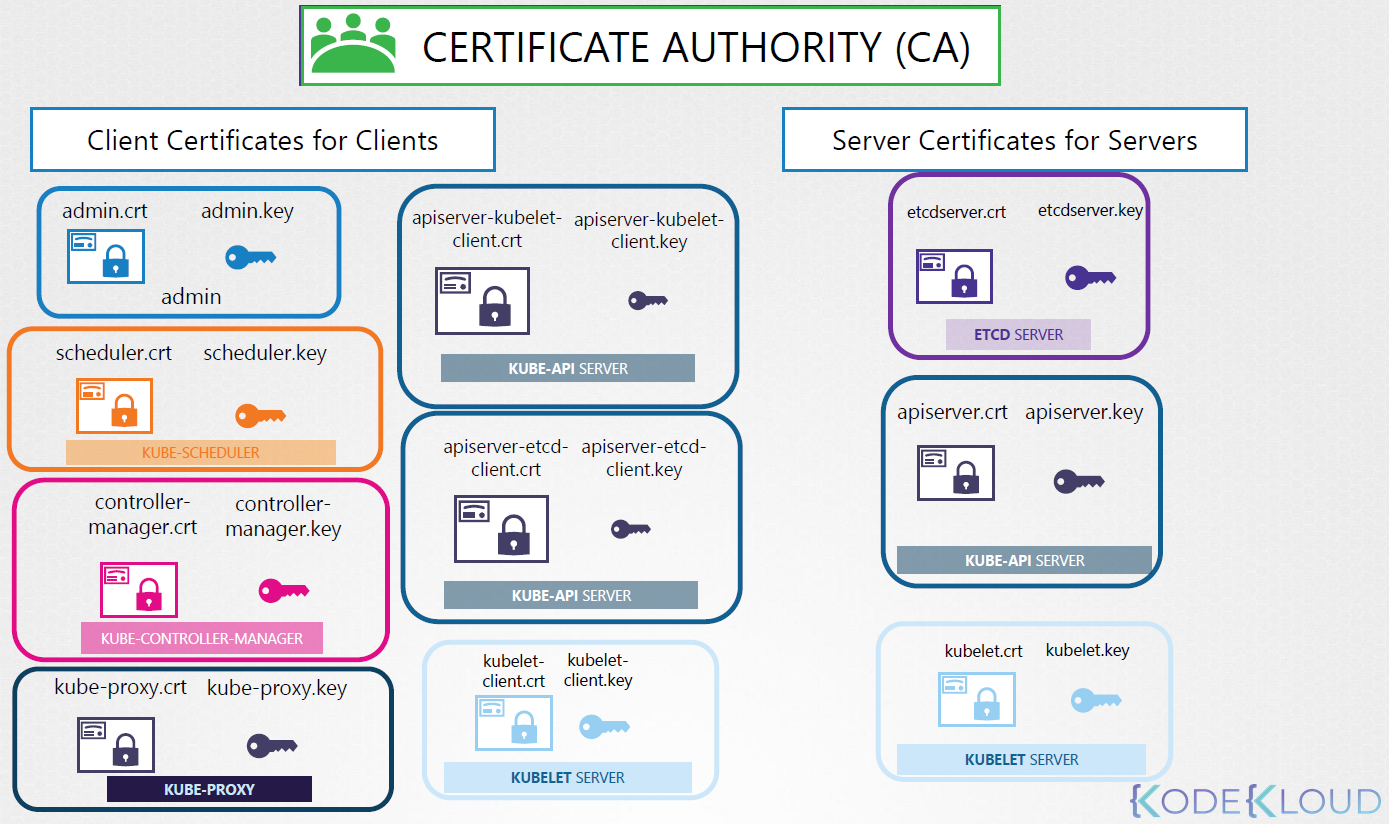Image resolution: width=1389 pixels, height=824 pixels.
Task: Select the apiserver-etcd-client.crt certificate icon
Action: tap(501, 529)
